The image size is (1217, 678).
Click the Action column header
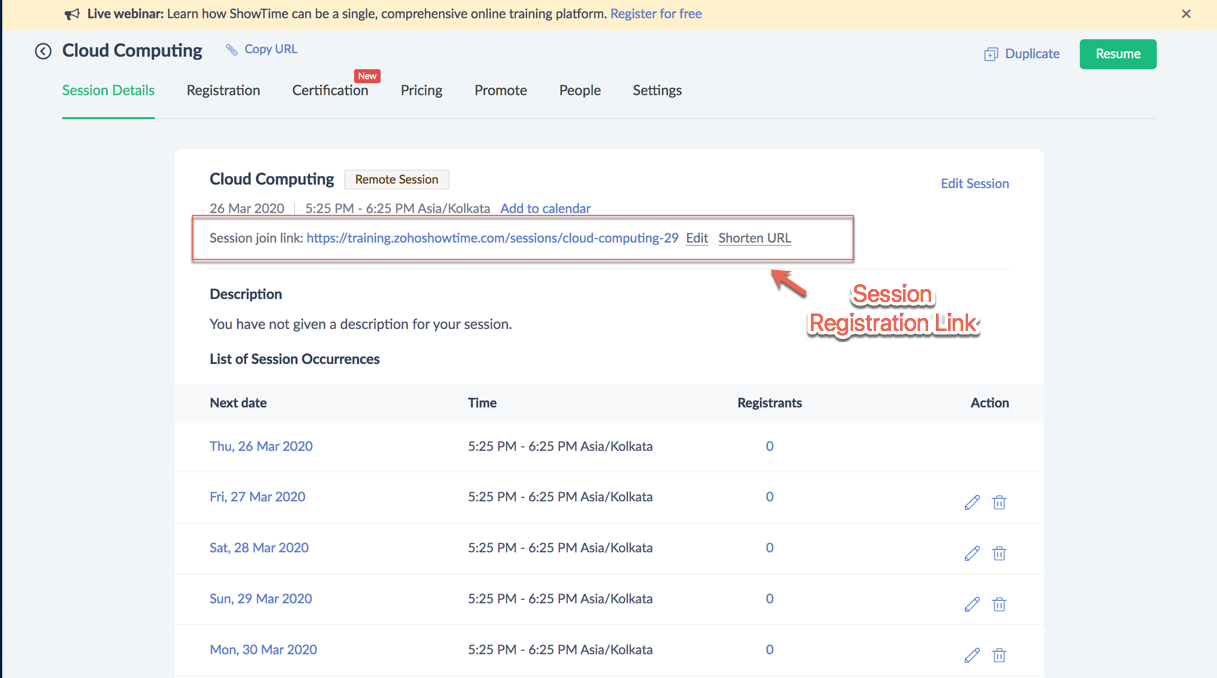989,403
